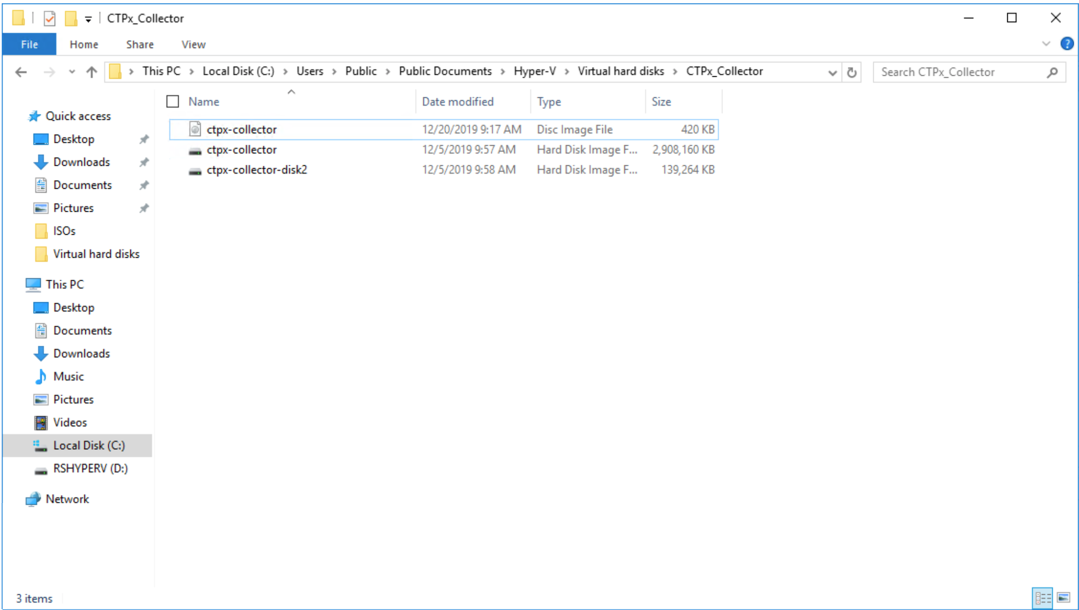Open the ISOs folder in sidebar
Viewport: 1079px width, 610px height.
point(64,231)
